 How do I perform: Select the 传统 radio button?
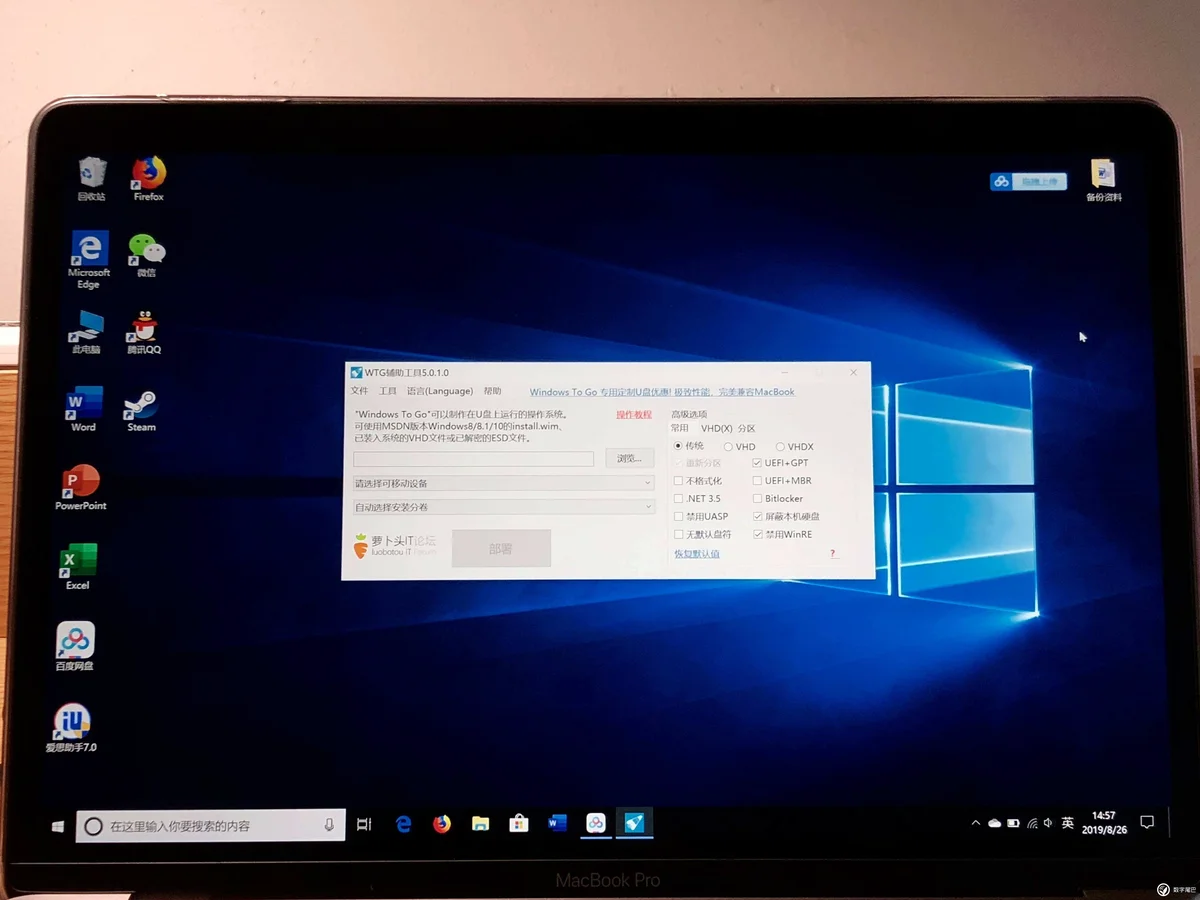click(679, 446)
